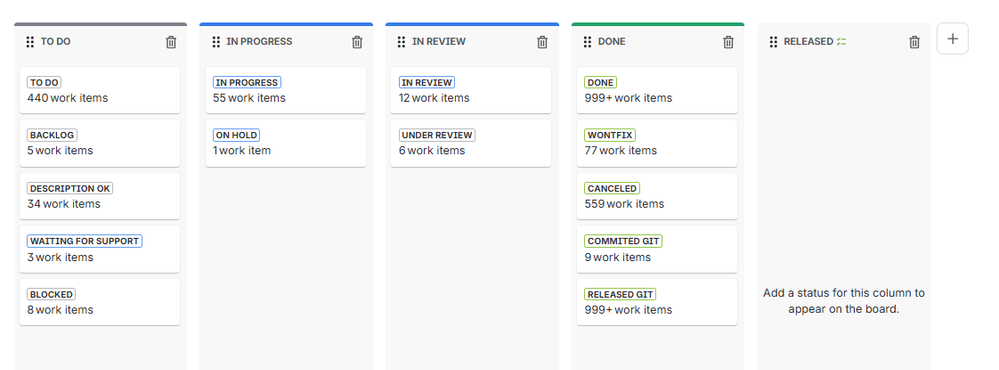Grab the IN PROGRESS column drag handle
Viewport: 999px width, 370px height.
(216, 42)
